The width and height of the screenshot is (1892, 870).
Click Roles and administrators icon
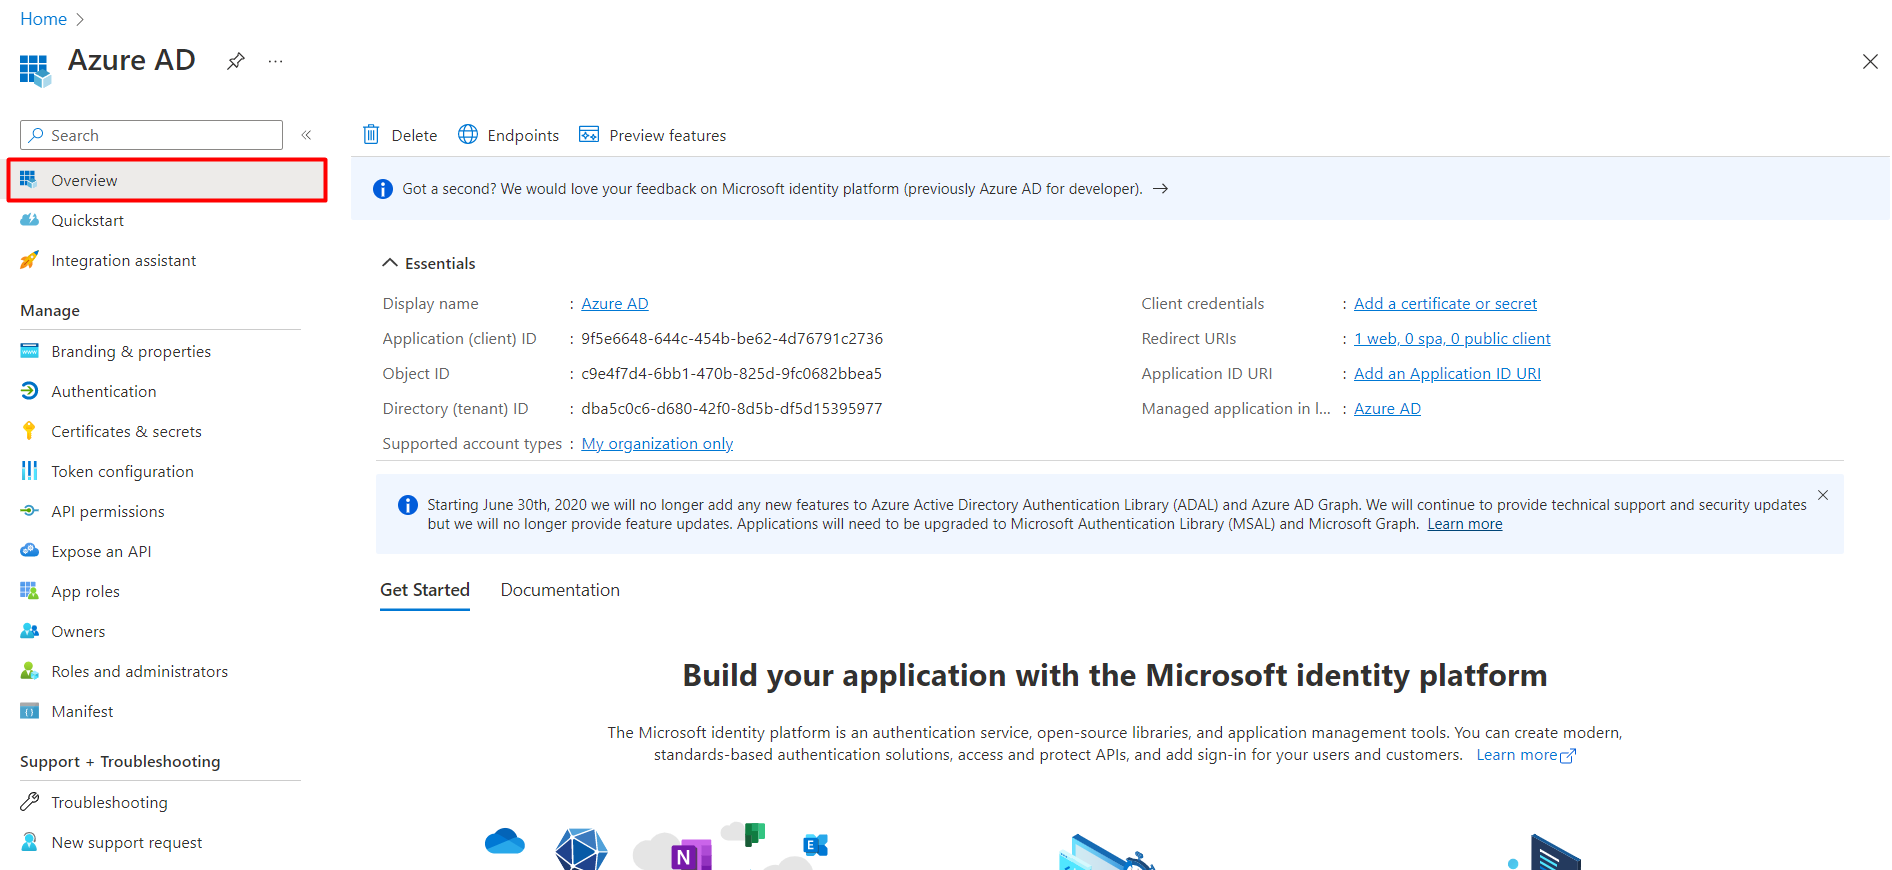(x=30, y=671)
